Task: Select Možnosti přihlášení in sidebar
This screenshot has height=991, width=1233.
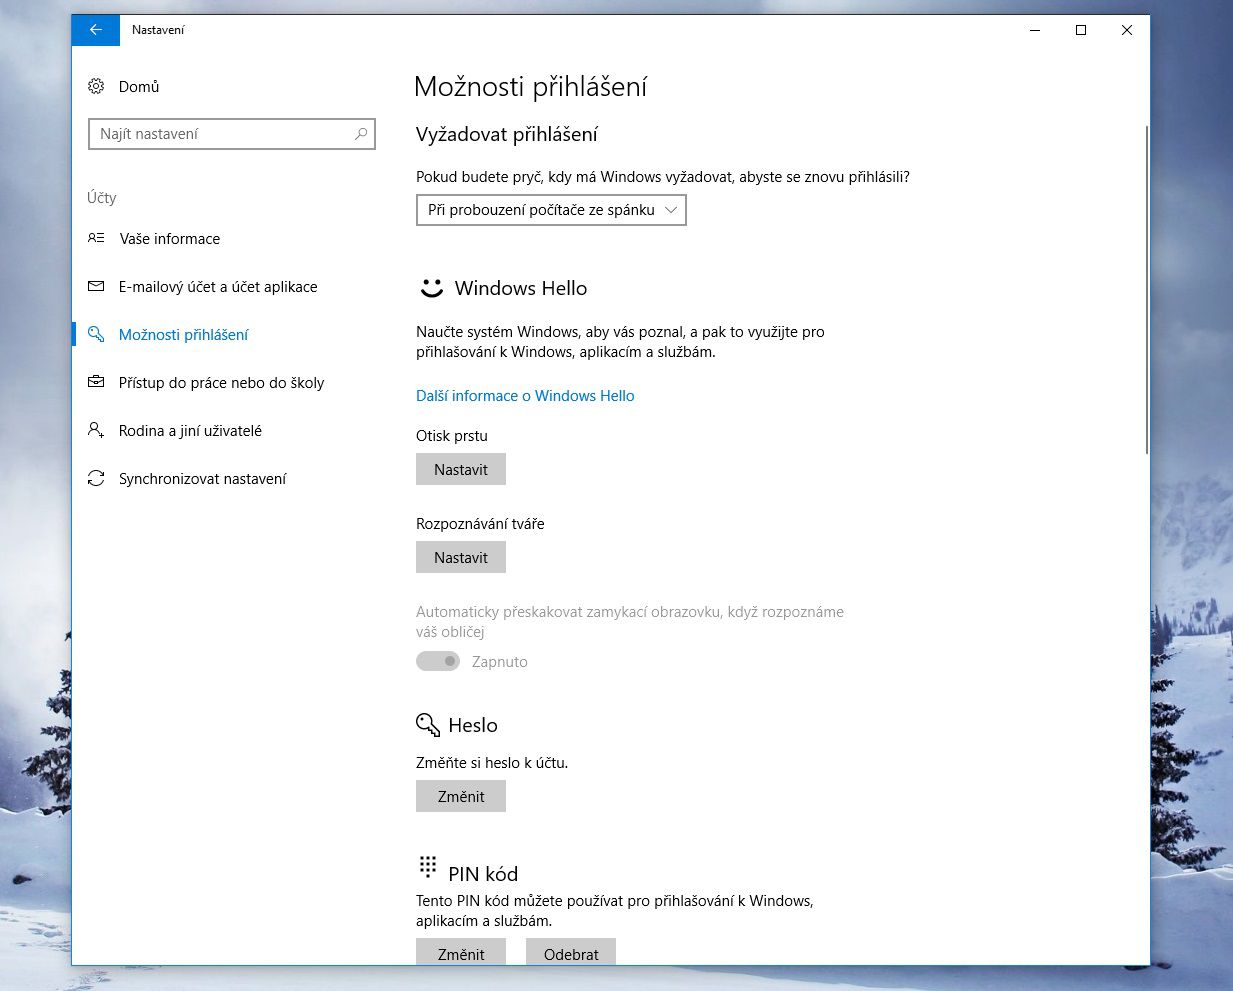Action: (x=184, y=334)
